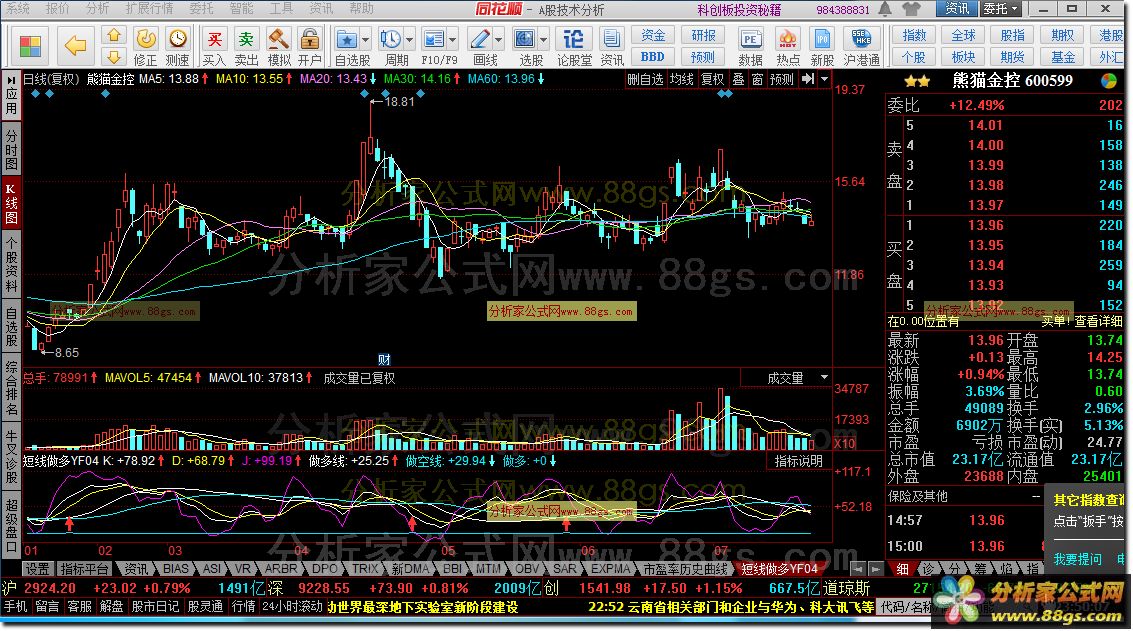Open the 资讯 news document icon

(x=612, y=46)
